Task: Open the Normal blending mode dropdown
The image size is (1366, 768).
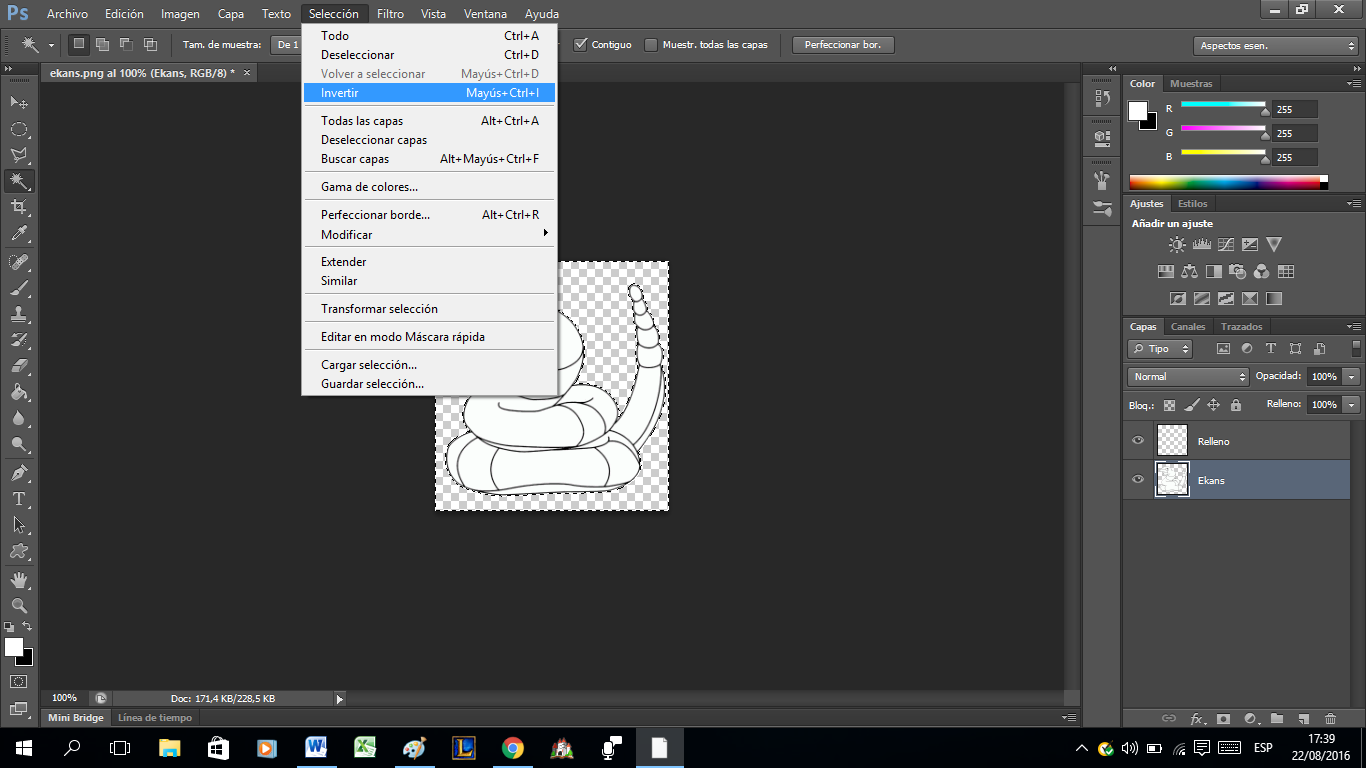Action: click(x=1188, y=377)
